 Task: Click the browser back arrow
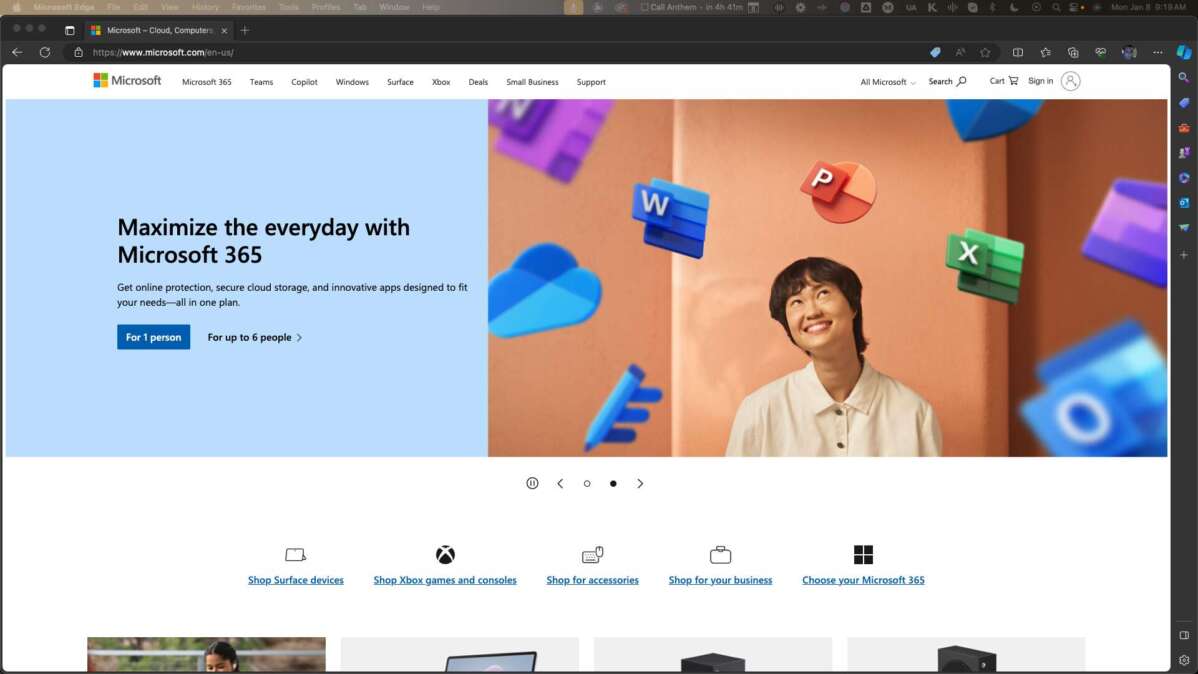(x=17, y=53)
